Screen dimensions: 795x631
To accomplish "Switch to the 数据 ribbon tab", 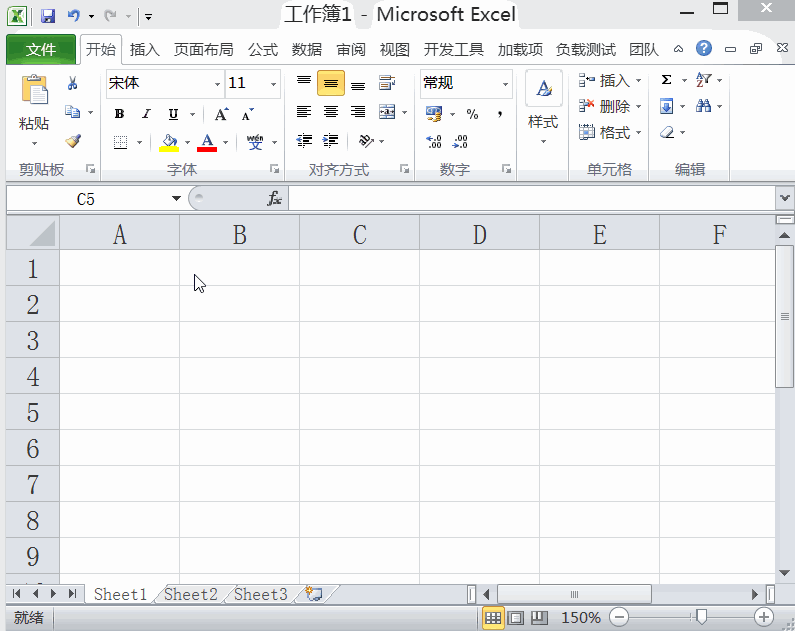I will click(x=307, y=50).
